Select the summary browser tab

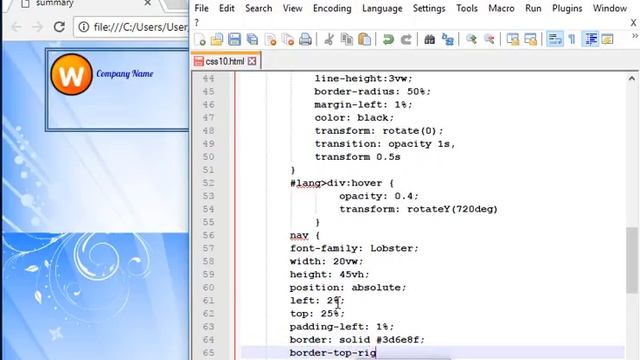point(82,4)
